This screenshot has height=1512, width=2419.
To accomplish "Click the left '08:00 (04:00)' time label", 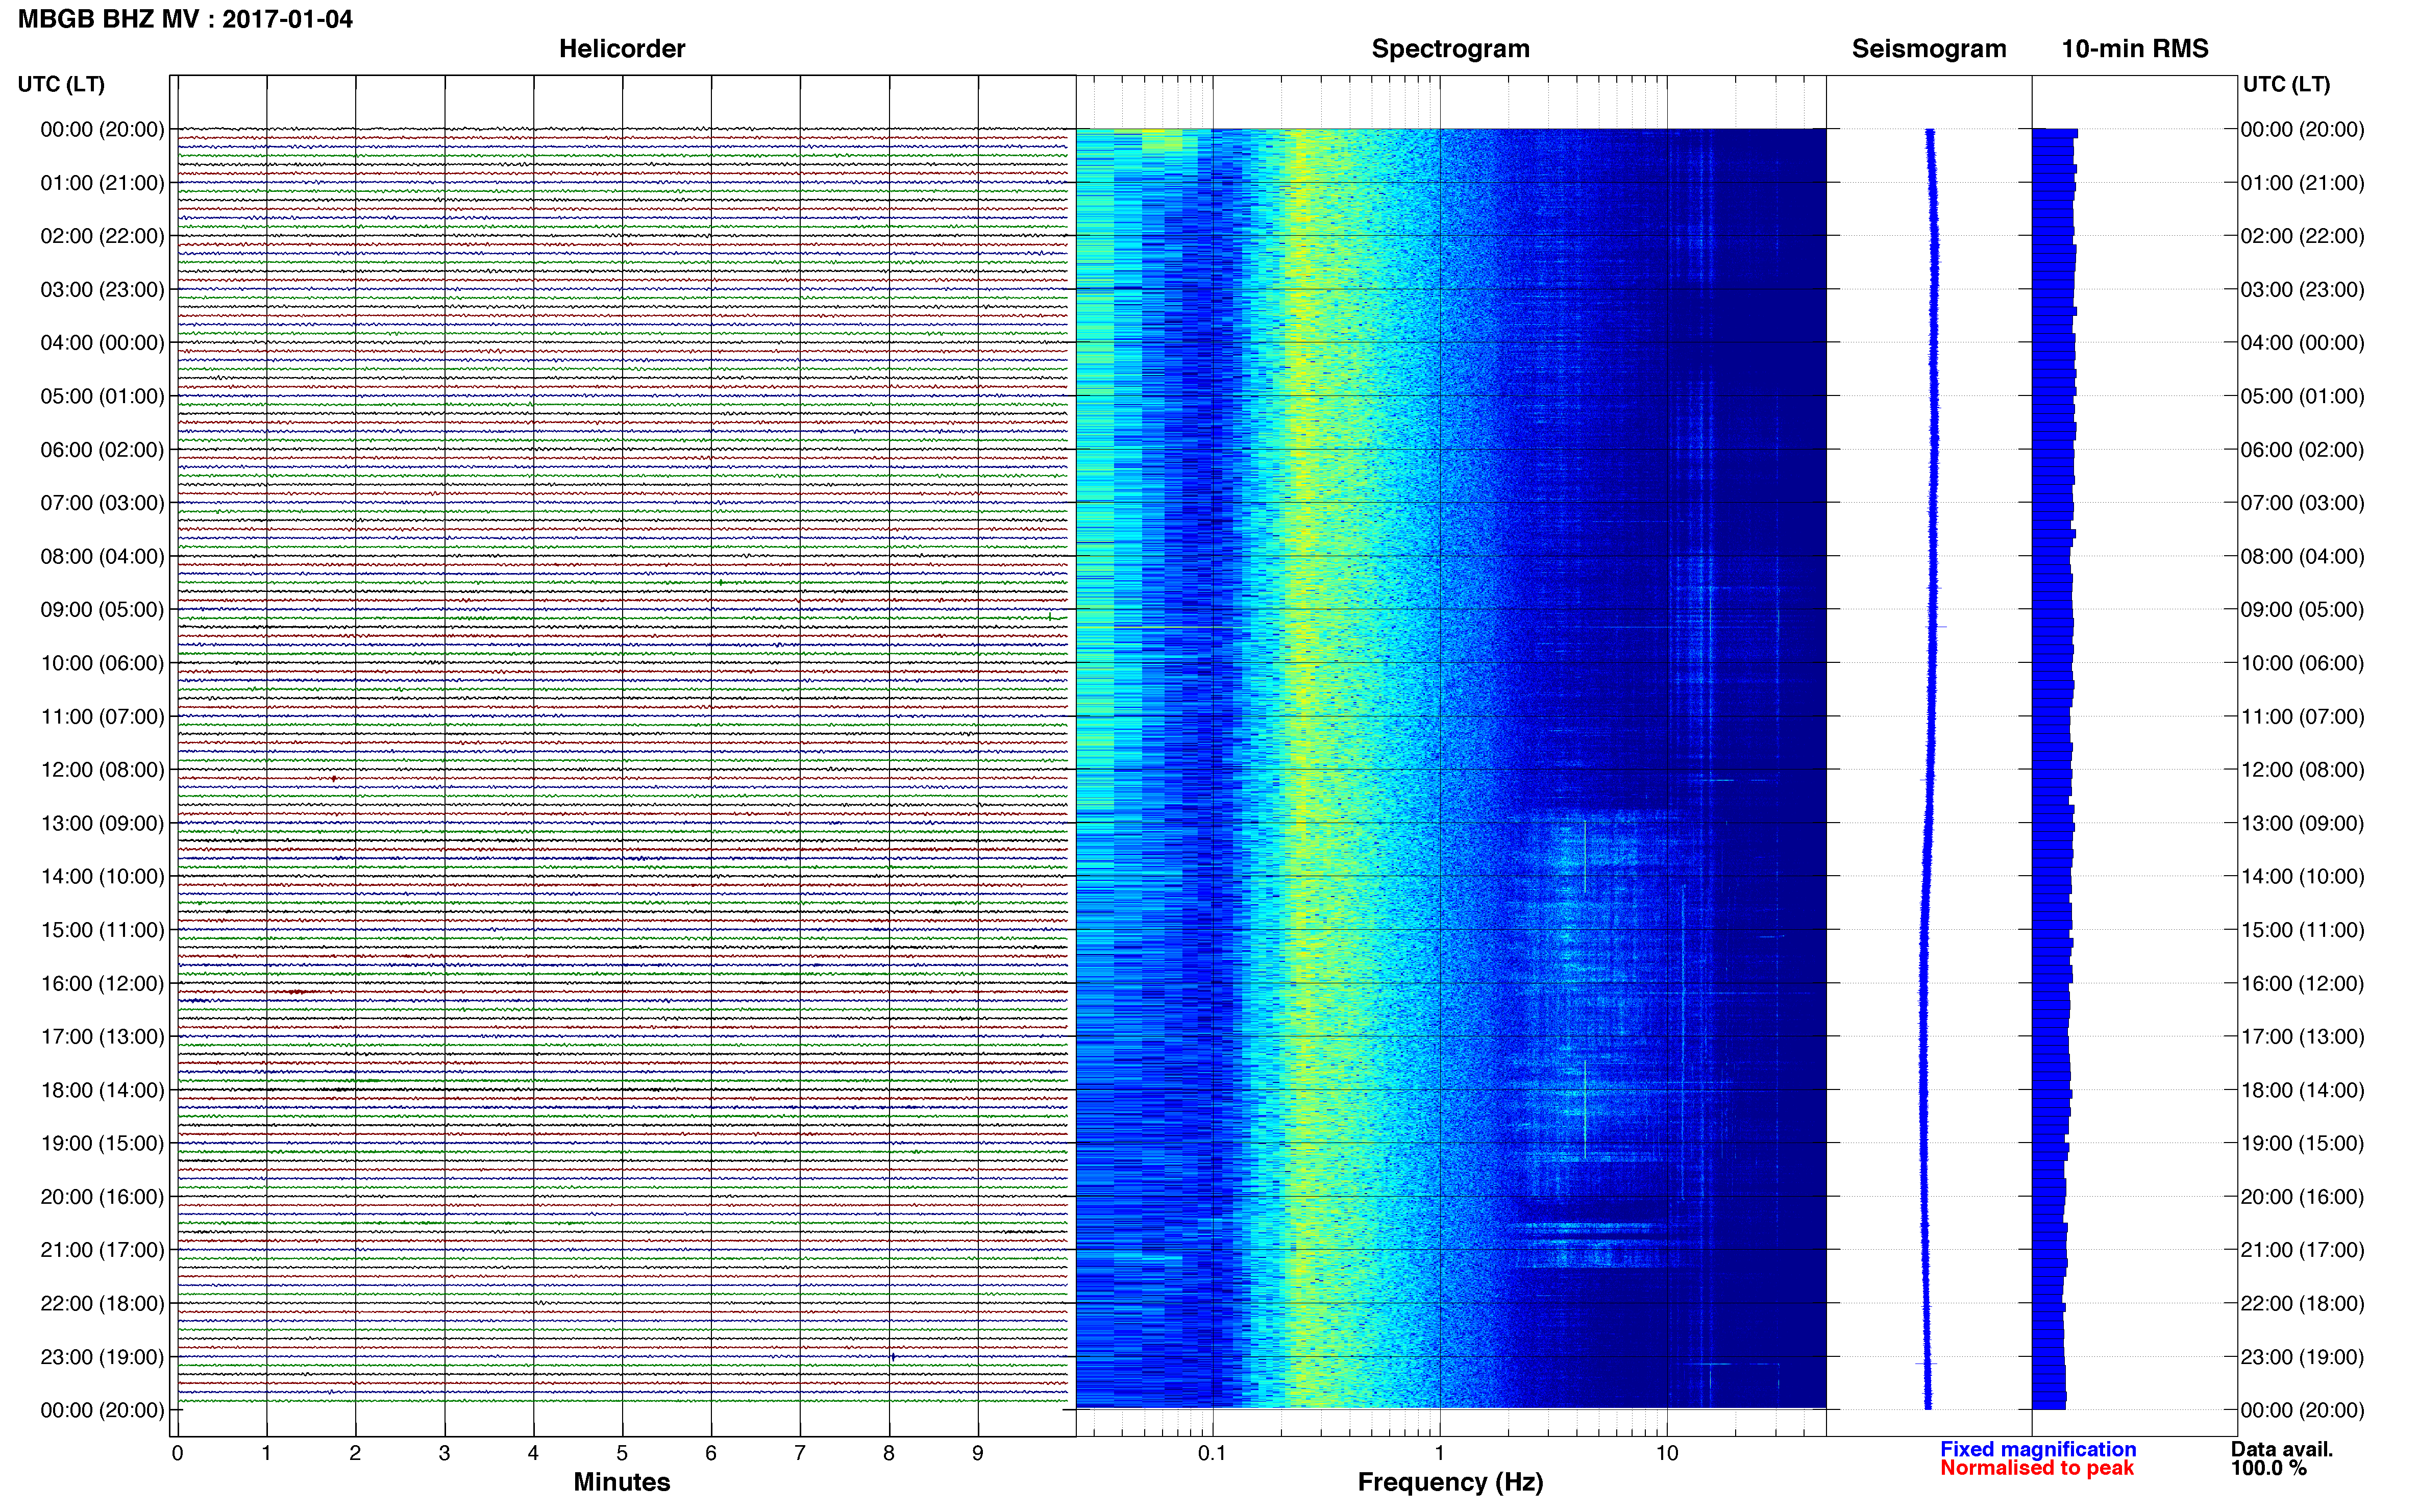I will pos(102,556).
